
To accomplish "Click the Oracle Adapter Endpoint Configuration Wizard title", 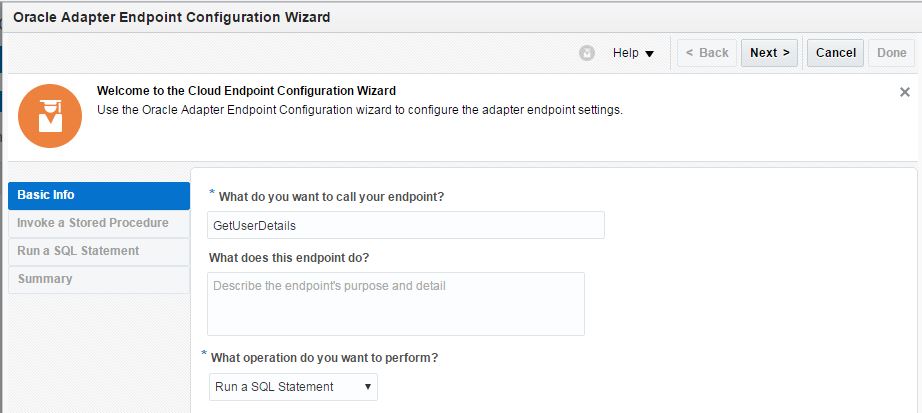I will tap(171, 17).
